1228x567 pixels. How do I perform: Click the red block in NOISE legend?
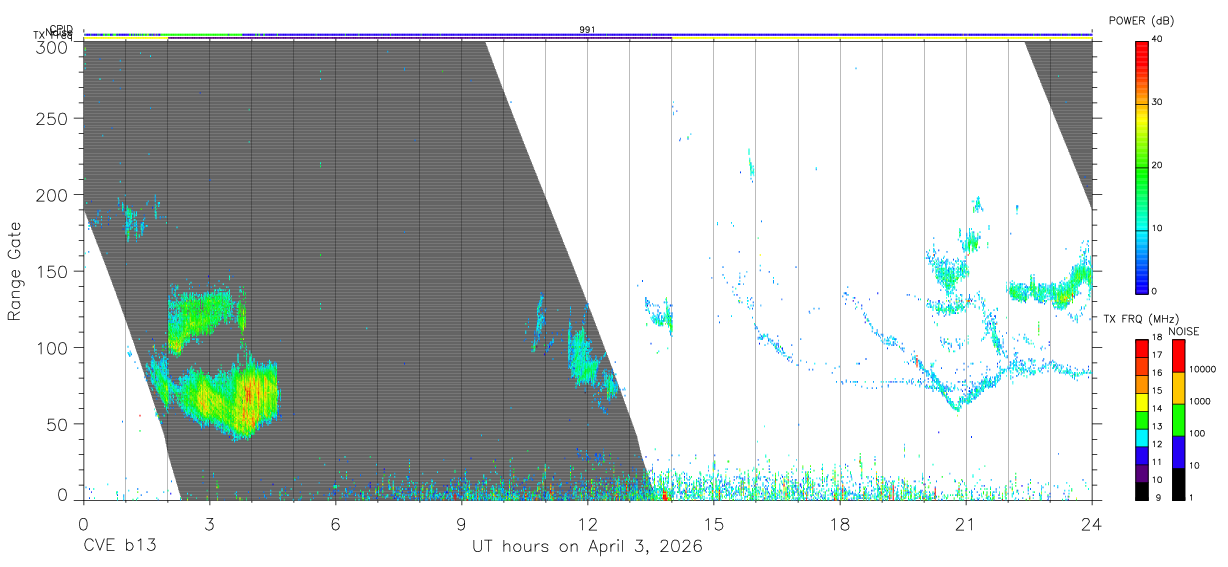click(1179, 356)
